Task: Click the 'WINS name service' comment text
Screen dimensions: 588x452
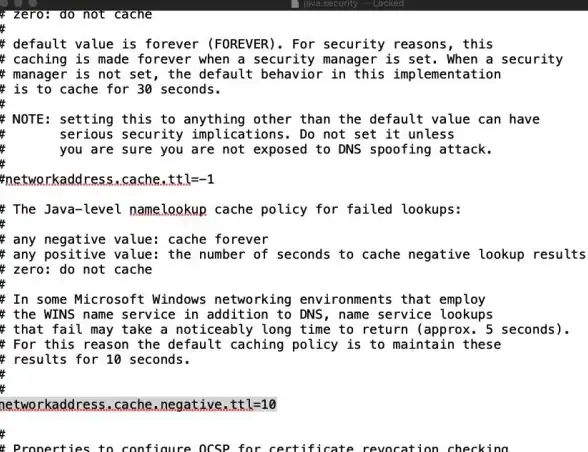Action: (x=110, y=314)
